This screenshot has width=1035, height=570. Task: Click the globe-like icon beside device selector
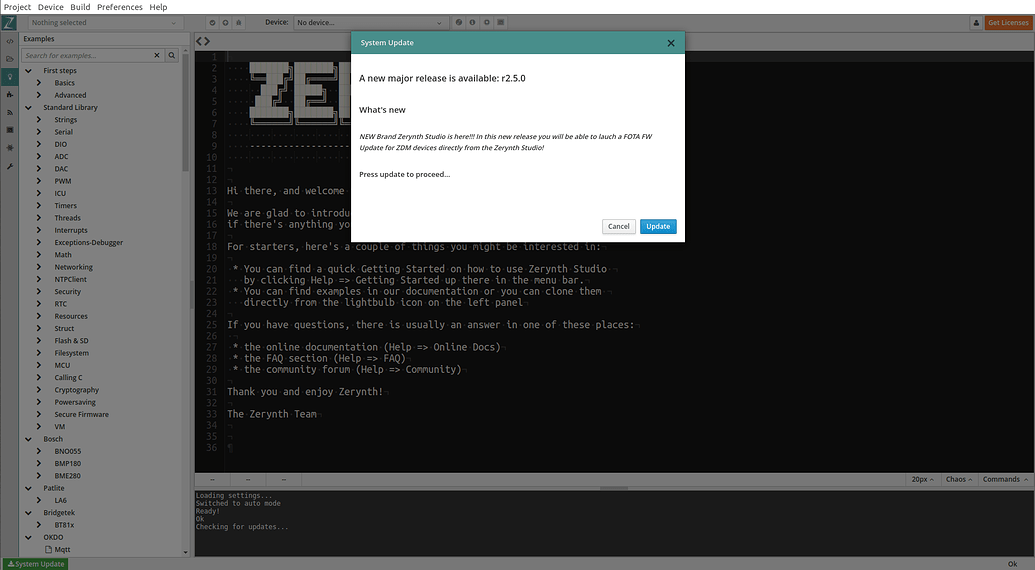(459, 22)
